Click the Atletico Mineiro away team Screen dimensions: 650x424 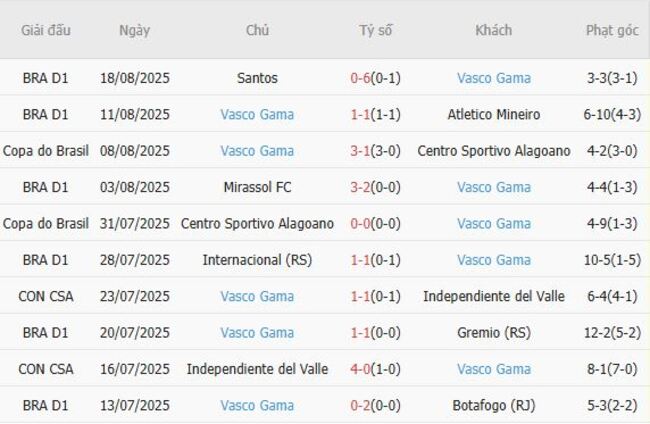494,115
